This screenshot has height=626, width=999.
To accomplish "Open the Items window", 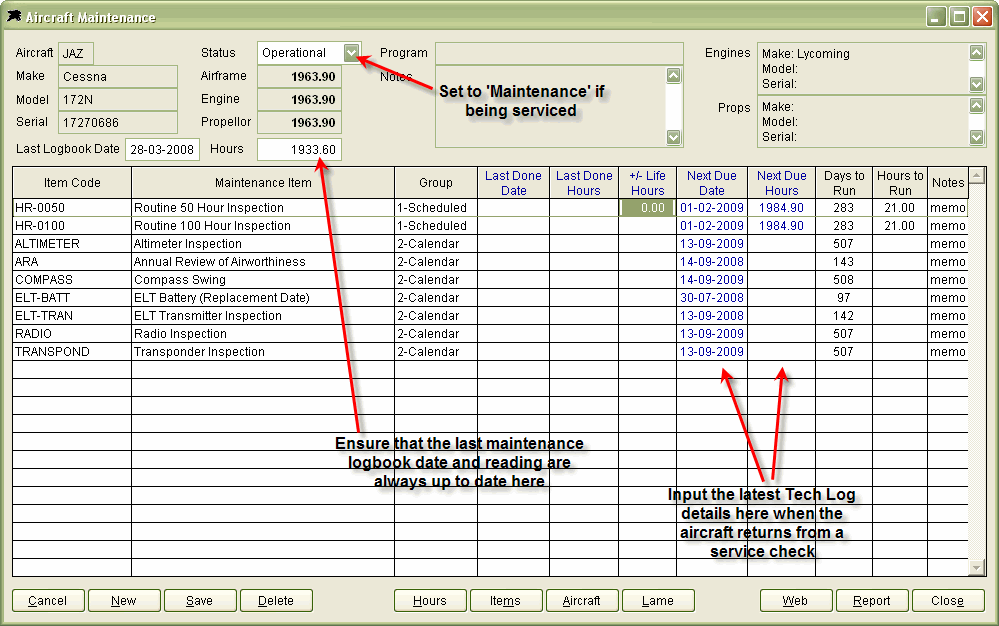I will pyautogui.click(x=506, y=601).
